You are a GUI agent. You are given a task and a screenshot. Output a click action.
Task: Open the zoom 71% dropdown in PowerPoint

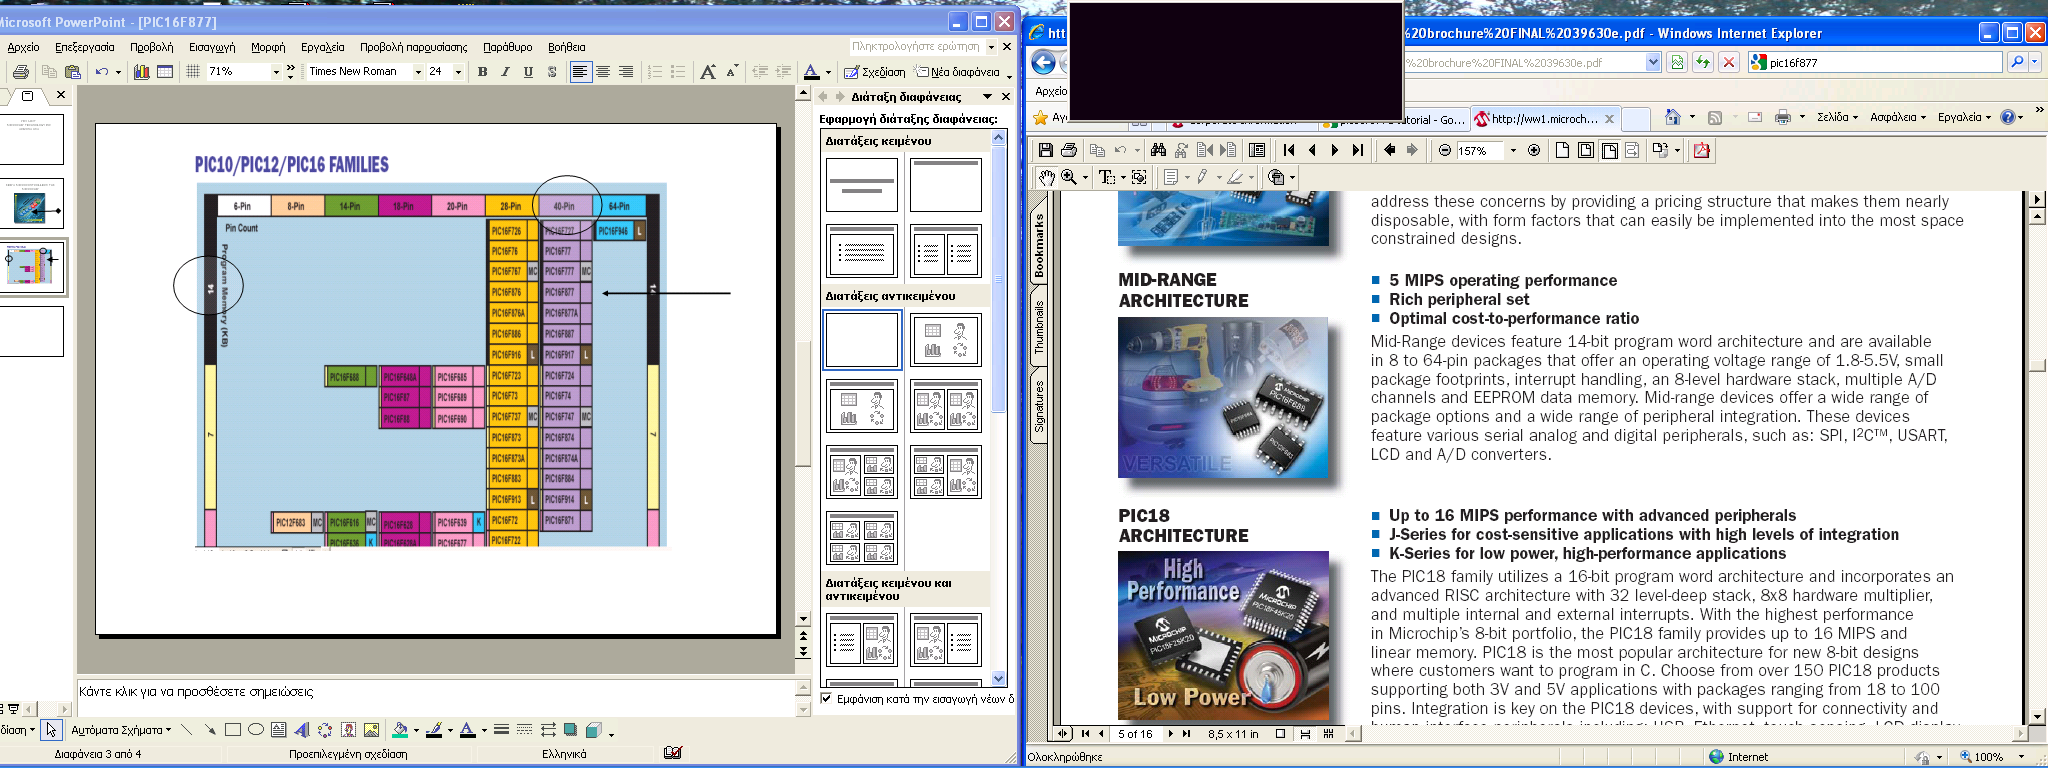(x=276, y=72)
